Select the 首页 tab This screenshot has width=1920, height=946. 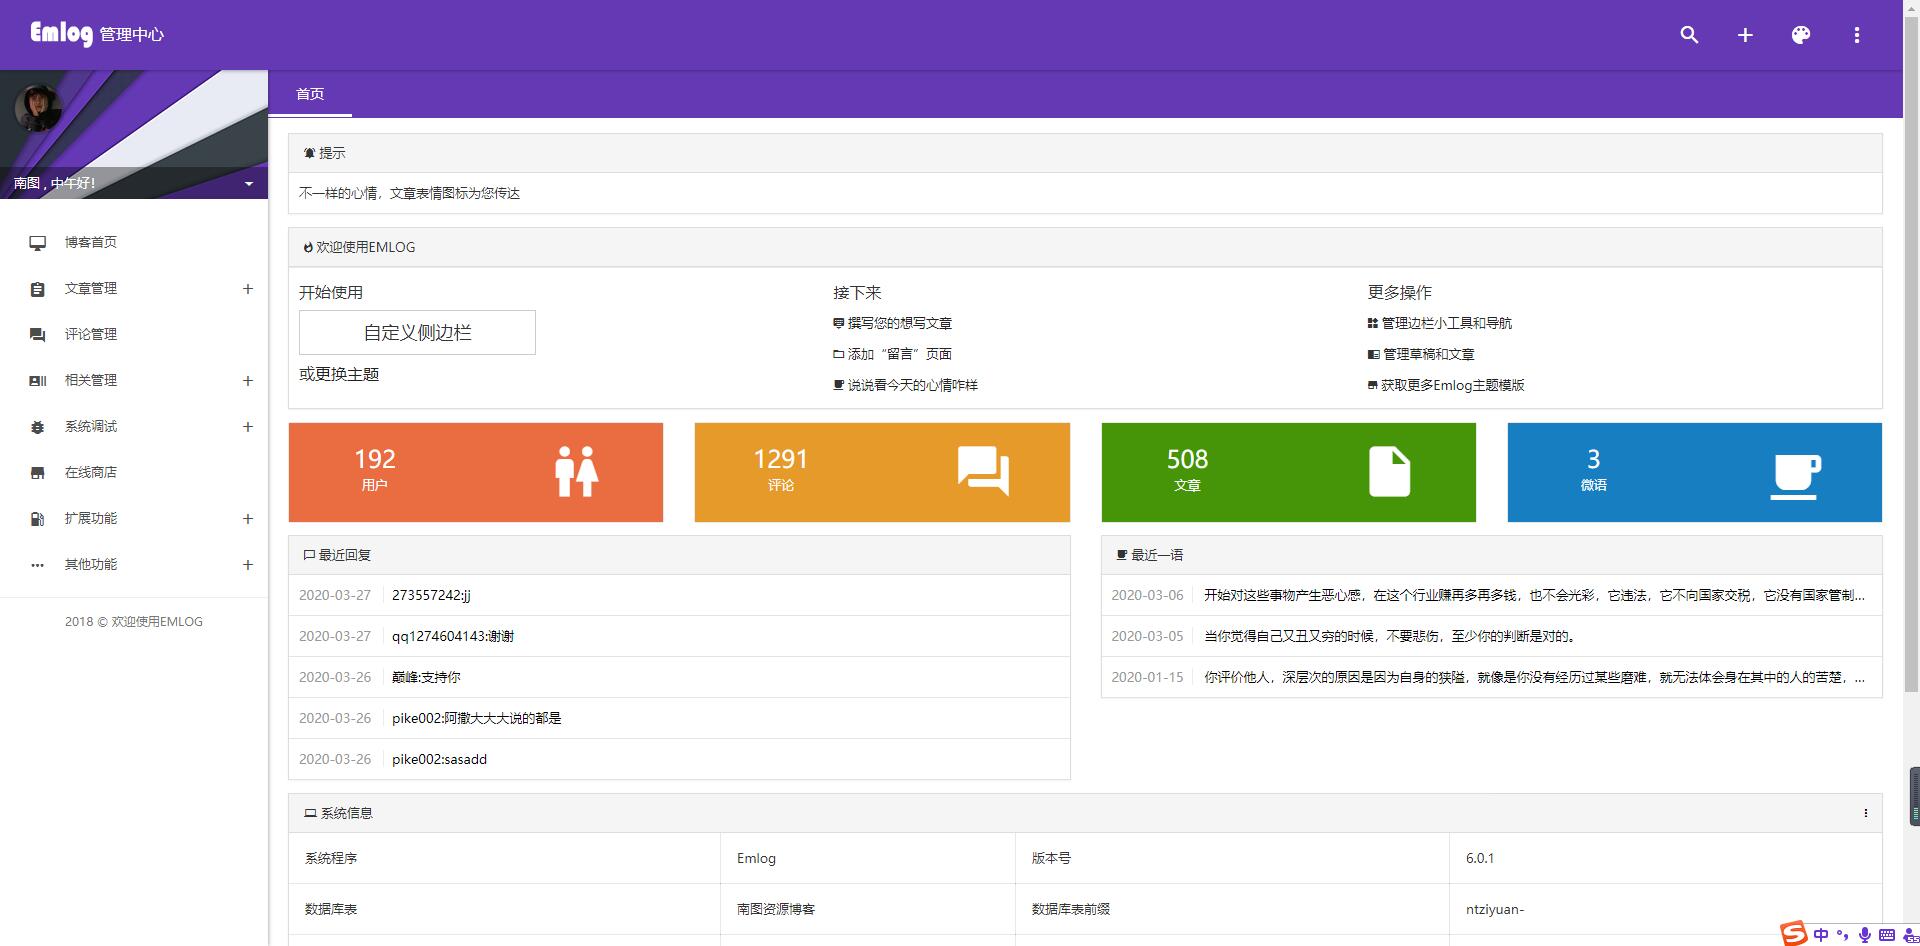310,94
